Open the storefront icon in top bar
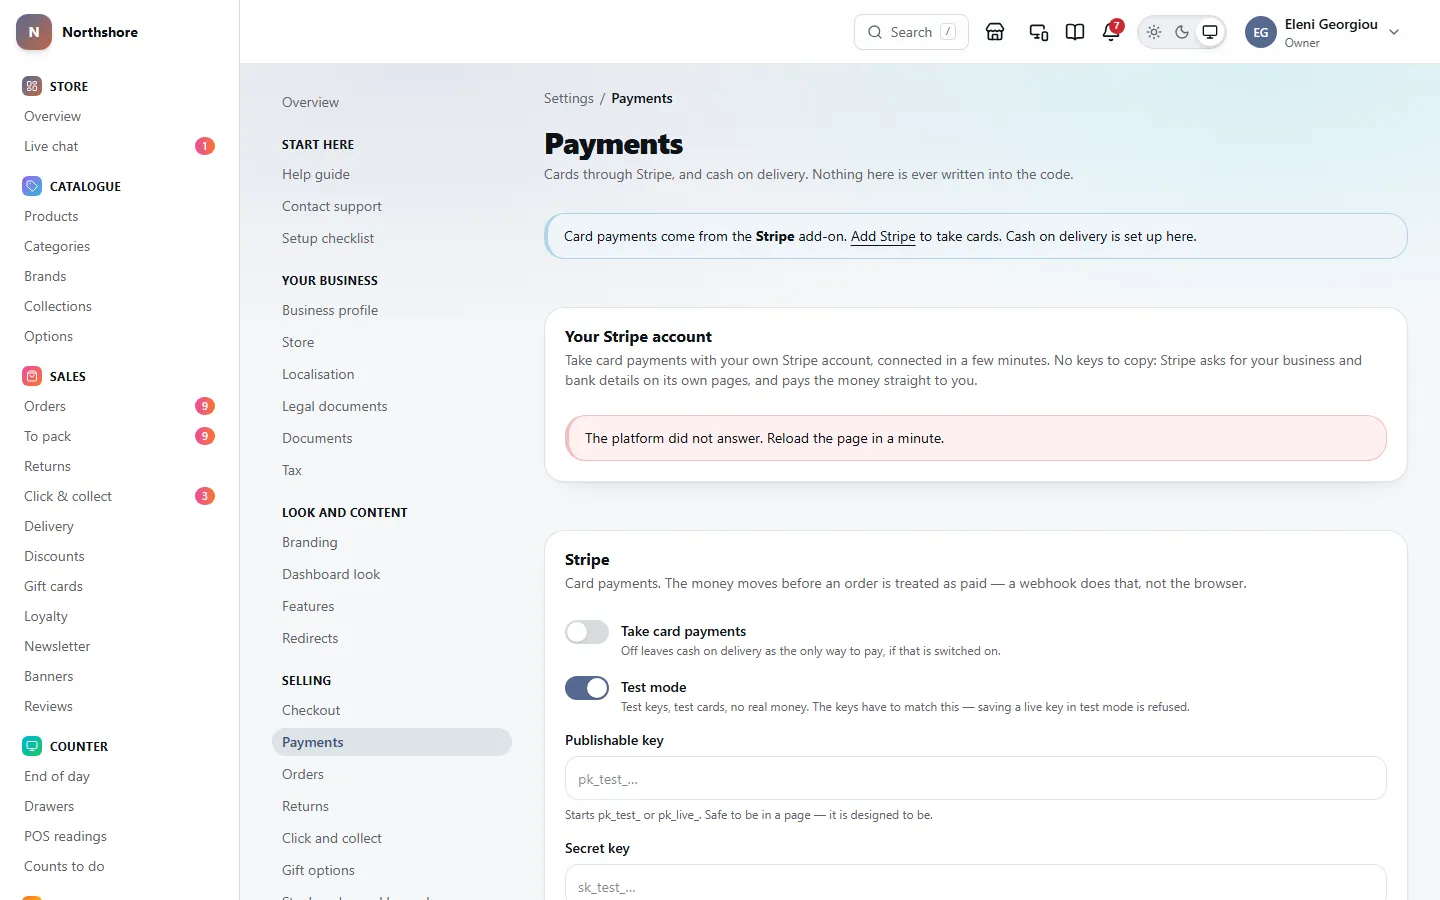The height and width of the screenshot is (900, 1440). pos(995,32)
